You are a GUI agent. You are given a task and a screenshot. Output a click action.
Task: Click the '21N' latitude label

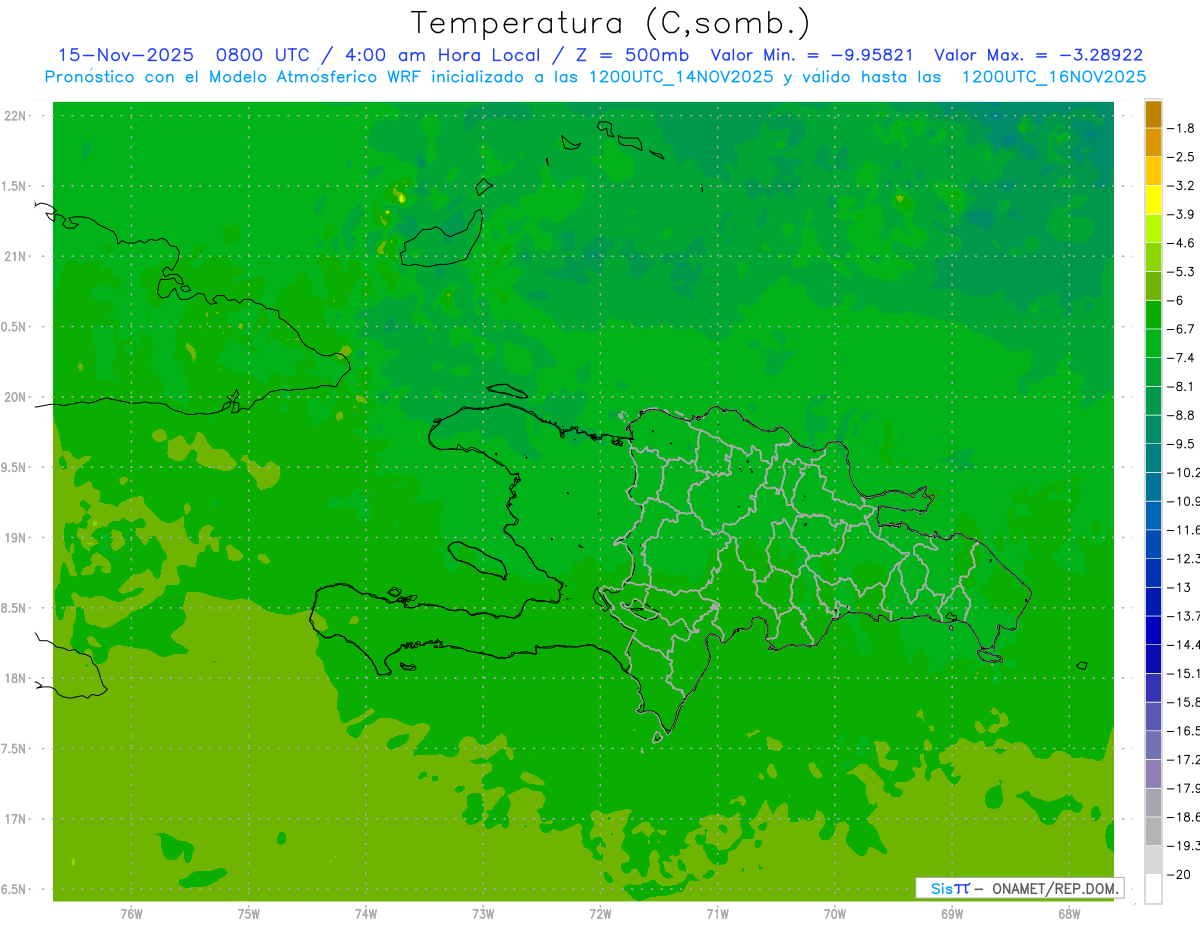(15, 257)
